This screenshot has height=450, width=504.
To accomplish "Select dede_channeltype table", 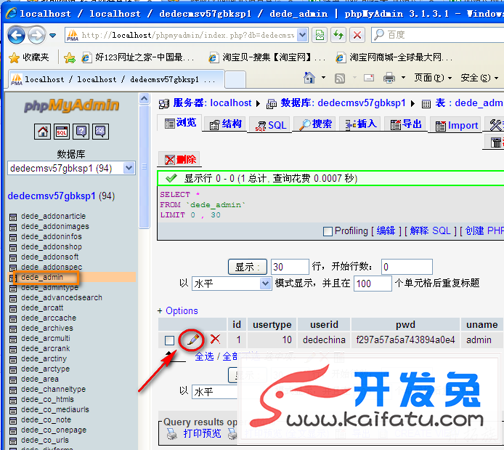I will pos(53,389).
